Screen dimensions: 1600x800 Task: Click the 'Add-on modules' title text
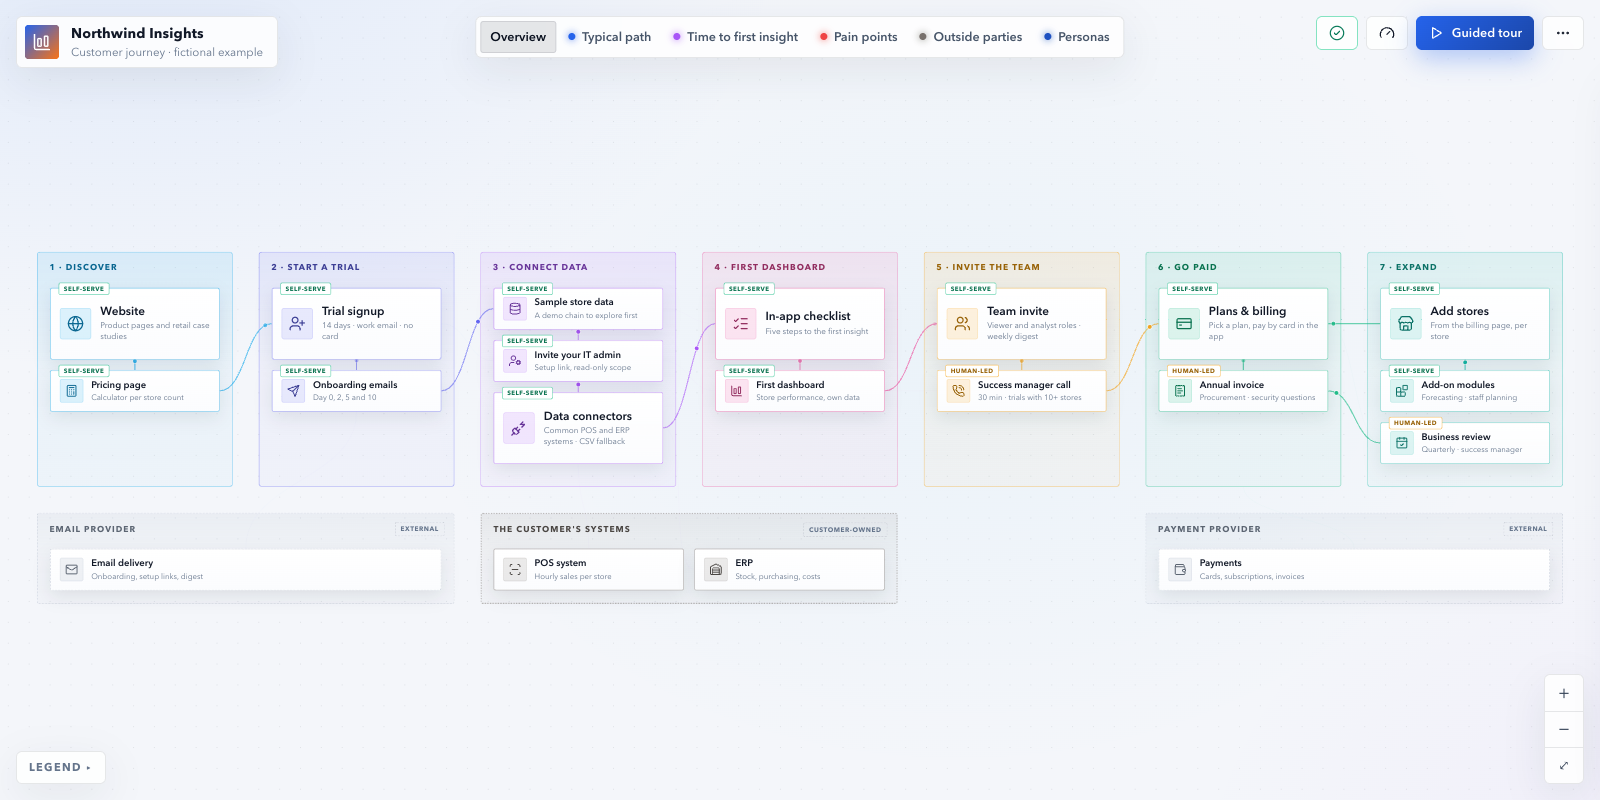point(1458,385)
